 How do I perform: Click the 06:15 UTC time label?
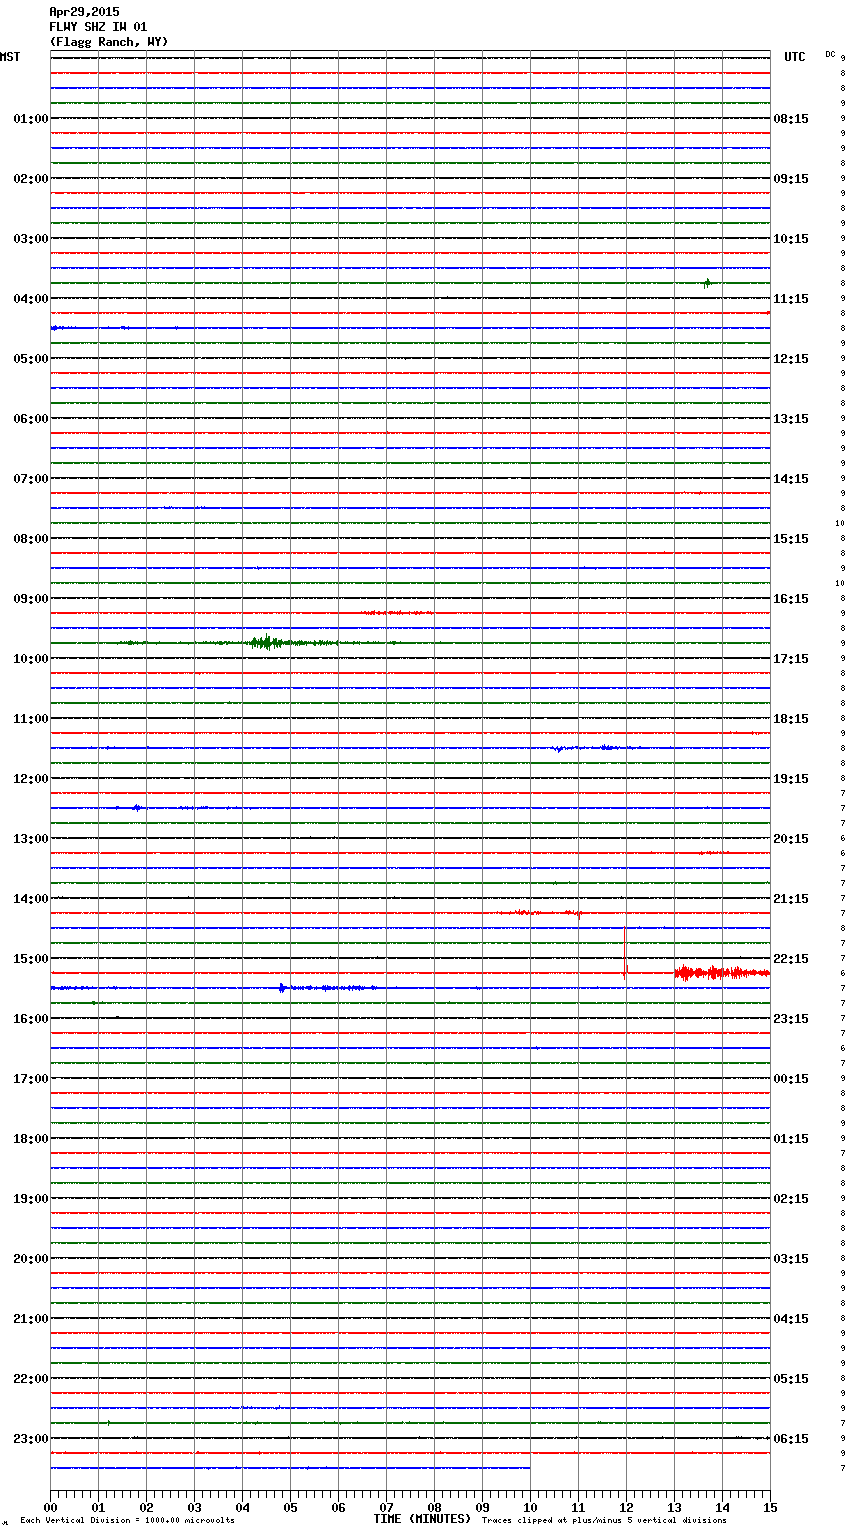pos(791,1439)
